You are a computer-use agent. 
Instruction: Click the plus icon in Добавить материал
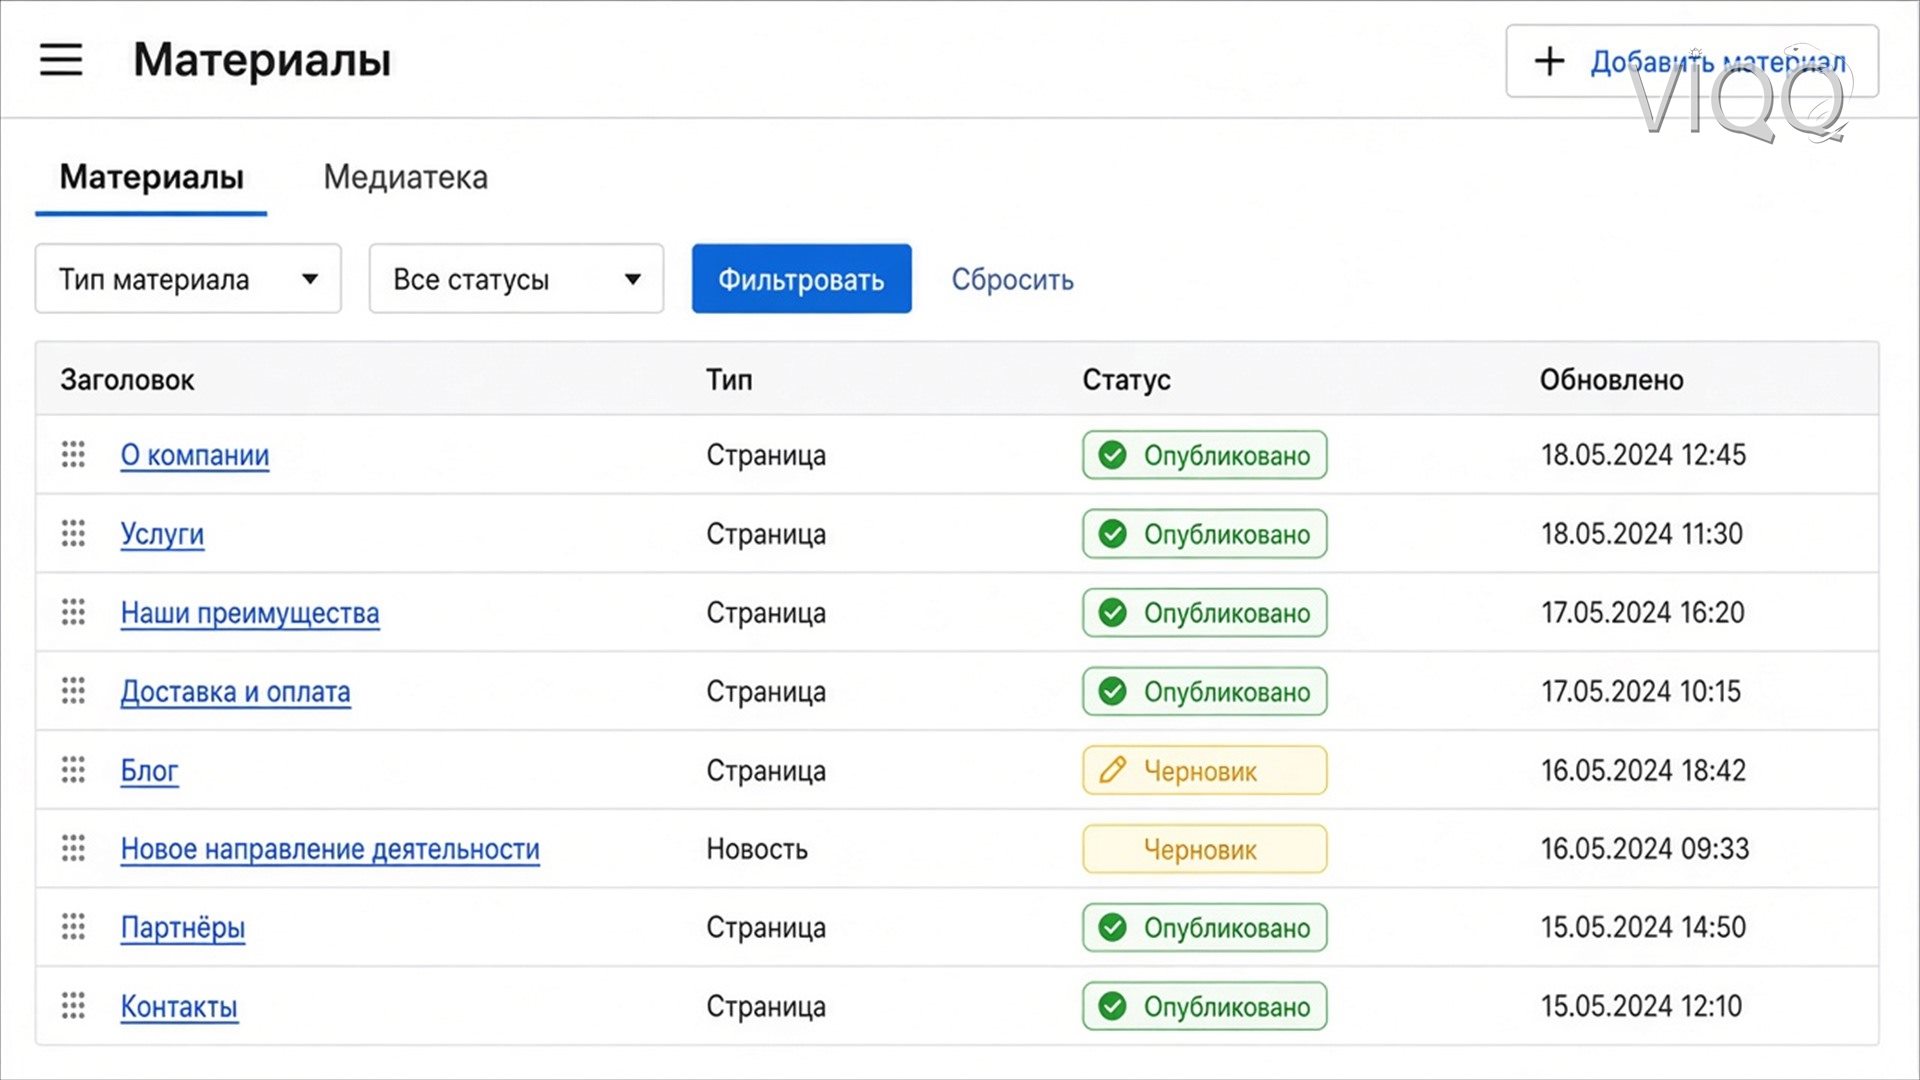[x=1549, y=61]
